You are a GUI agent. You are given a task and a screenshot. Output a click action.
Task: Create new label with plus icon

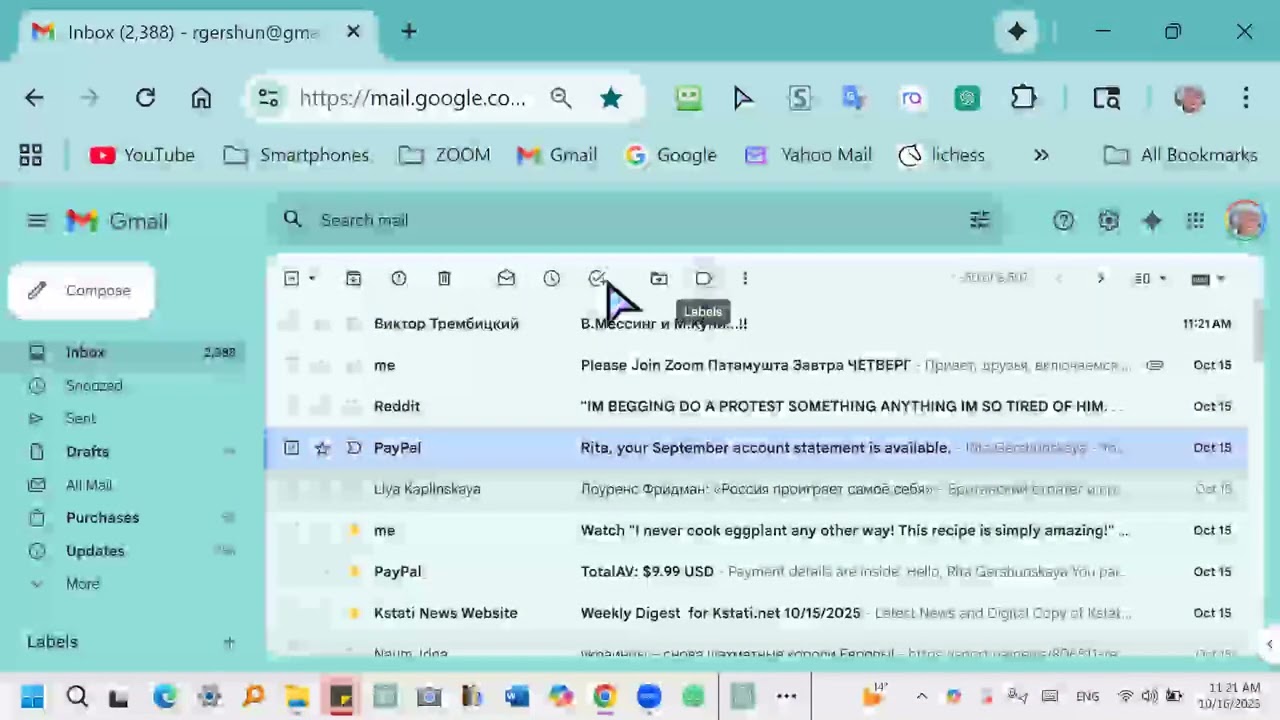229,642
